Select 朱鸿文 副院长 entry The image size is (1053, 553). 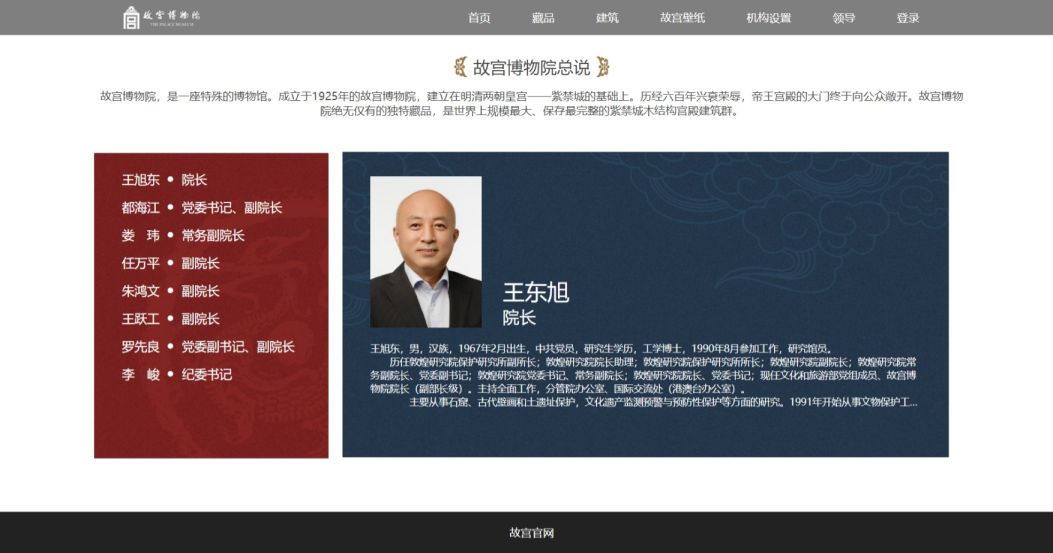[170, 291]
